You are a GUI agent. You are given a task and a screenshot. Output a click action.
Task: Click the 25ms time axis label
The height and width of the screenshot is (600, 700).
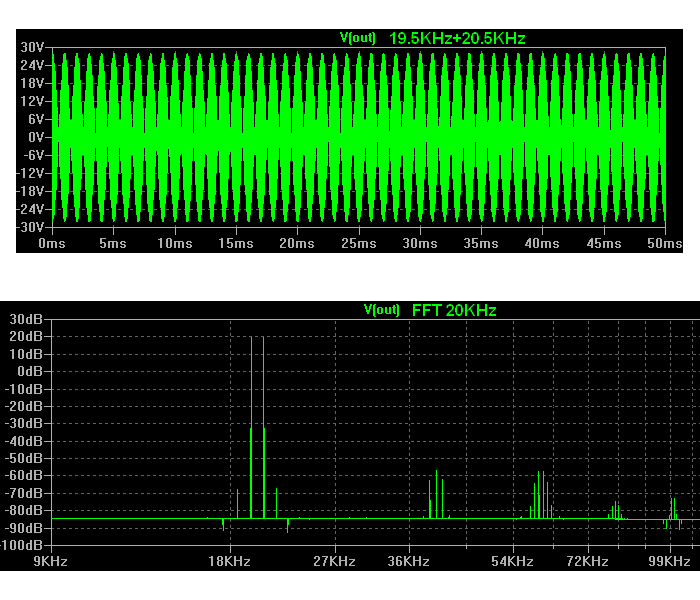(359, 244)
